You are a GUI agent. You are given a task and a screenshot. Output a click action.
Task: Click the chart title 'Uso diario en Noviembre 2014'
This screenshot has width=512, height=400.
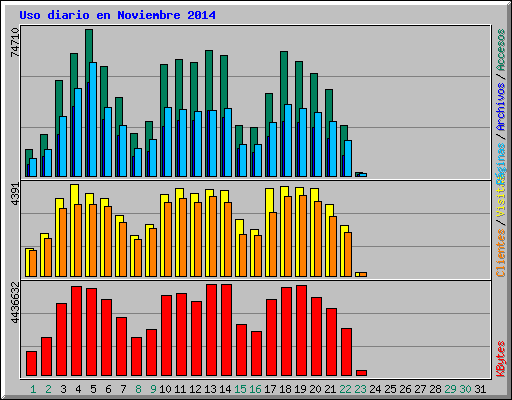pos(117,15)
